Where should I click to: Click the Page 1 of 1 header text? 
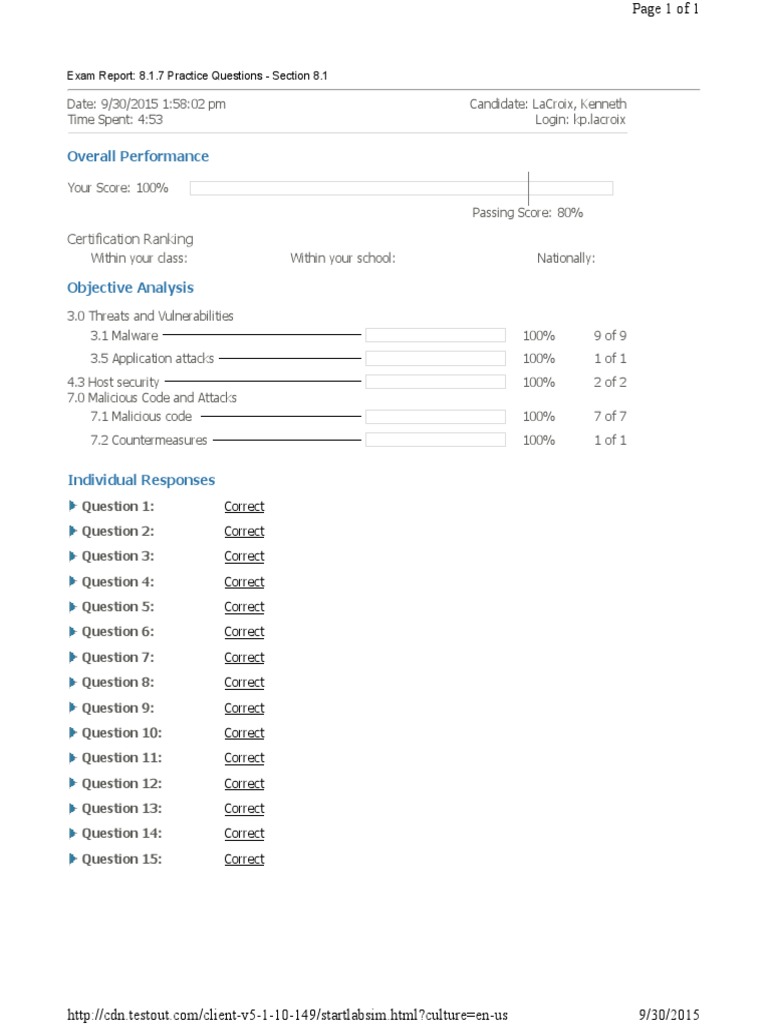tap(665, 8)
